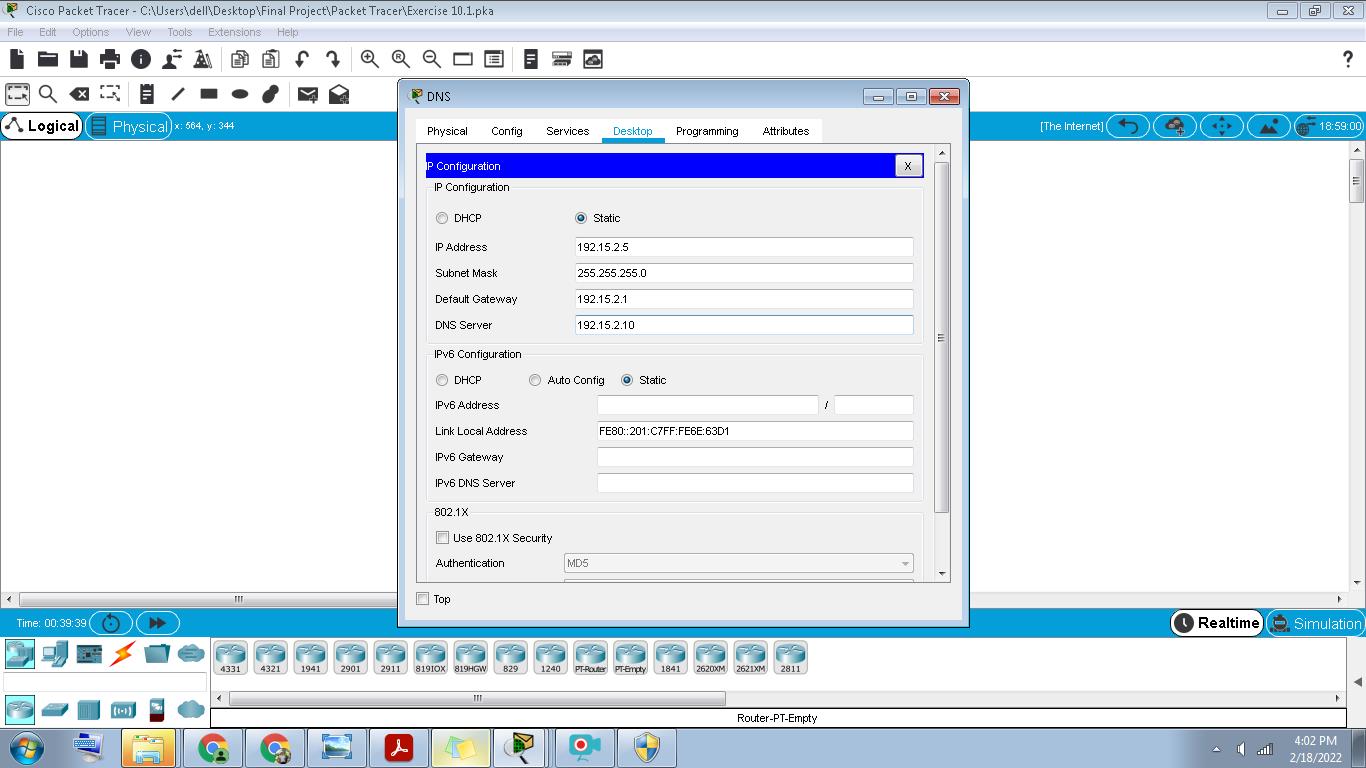The width and height of the screenshot is (1366, 768).
Task: Click the Print toolbar icon
Action: click(x=109, y=59)
